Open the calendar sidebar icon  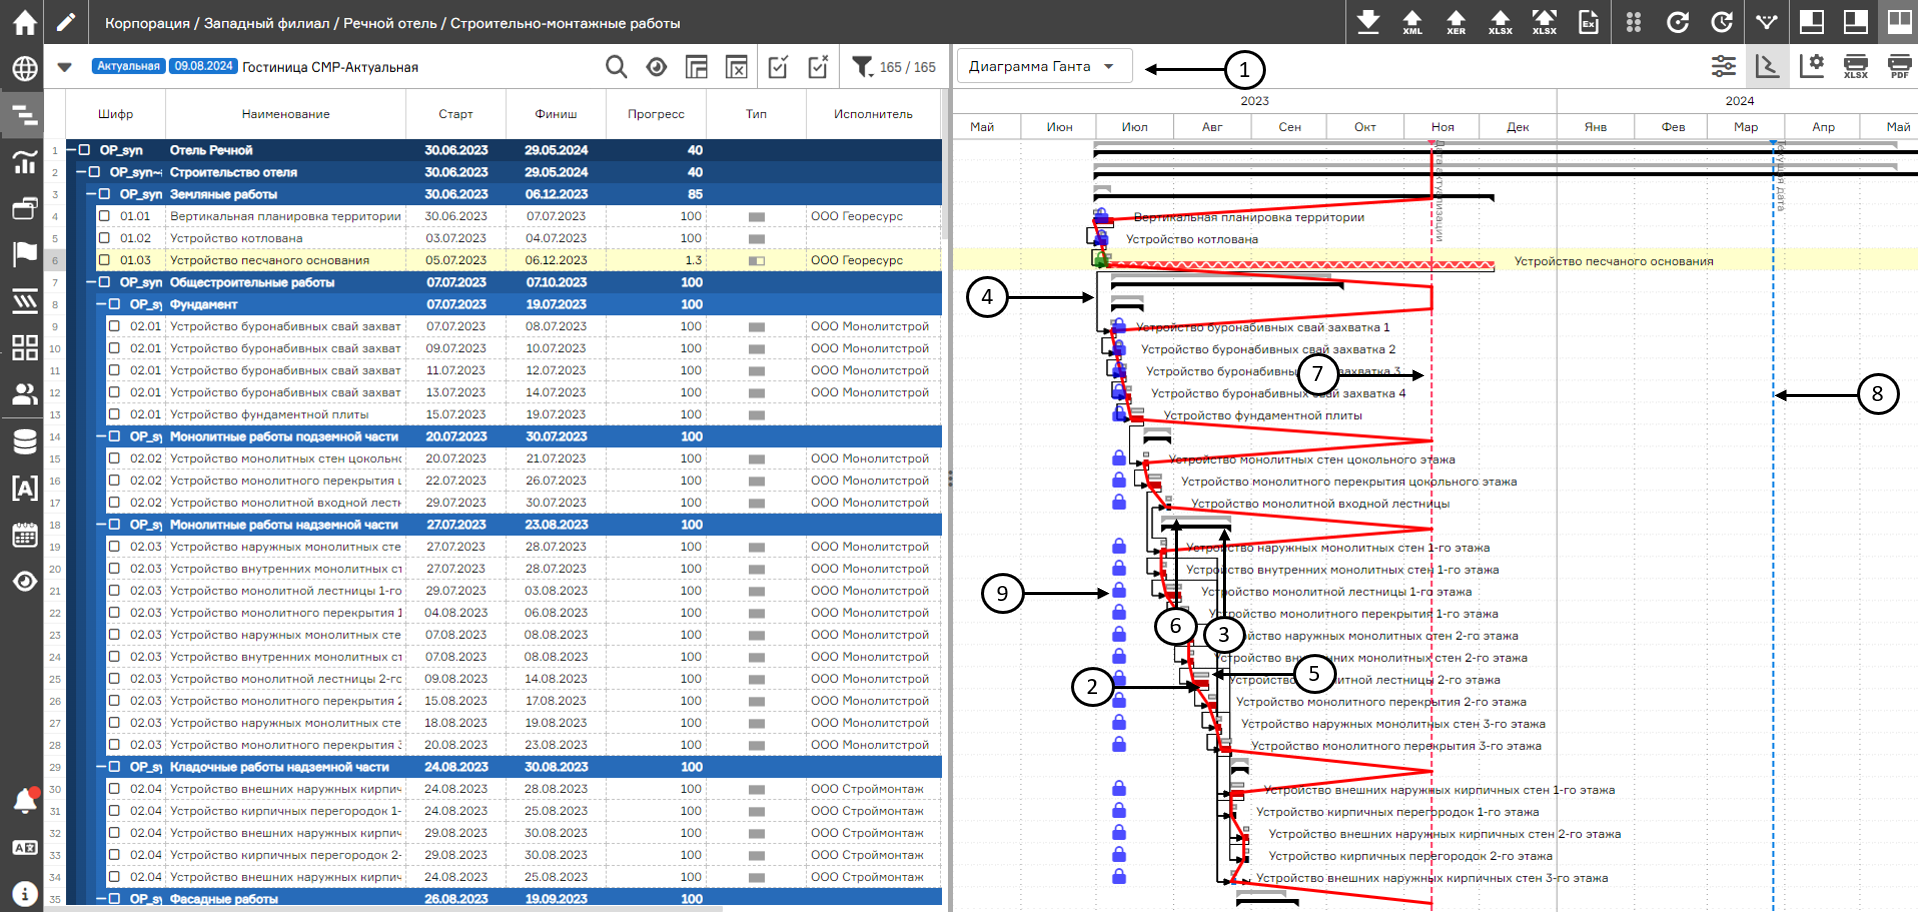[x=24, y=535]
